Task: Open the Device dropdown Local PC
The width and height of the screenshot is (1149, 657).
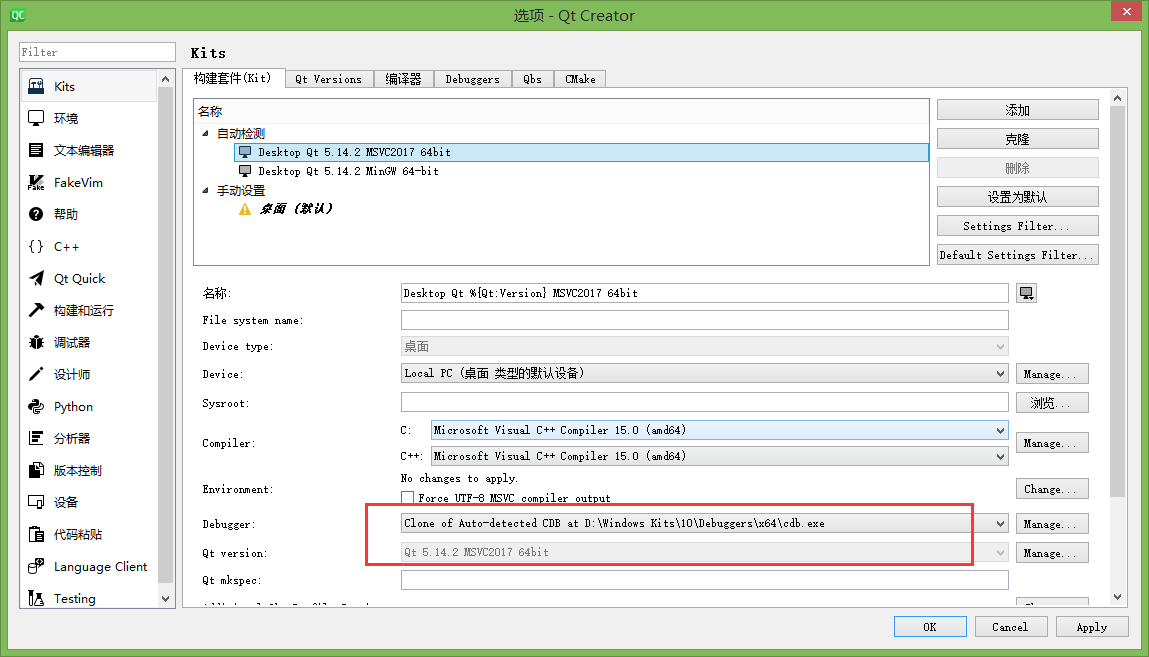Action: coord(704,373)
